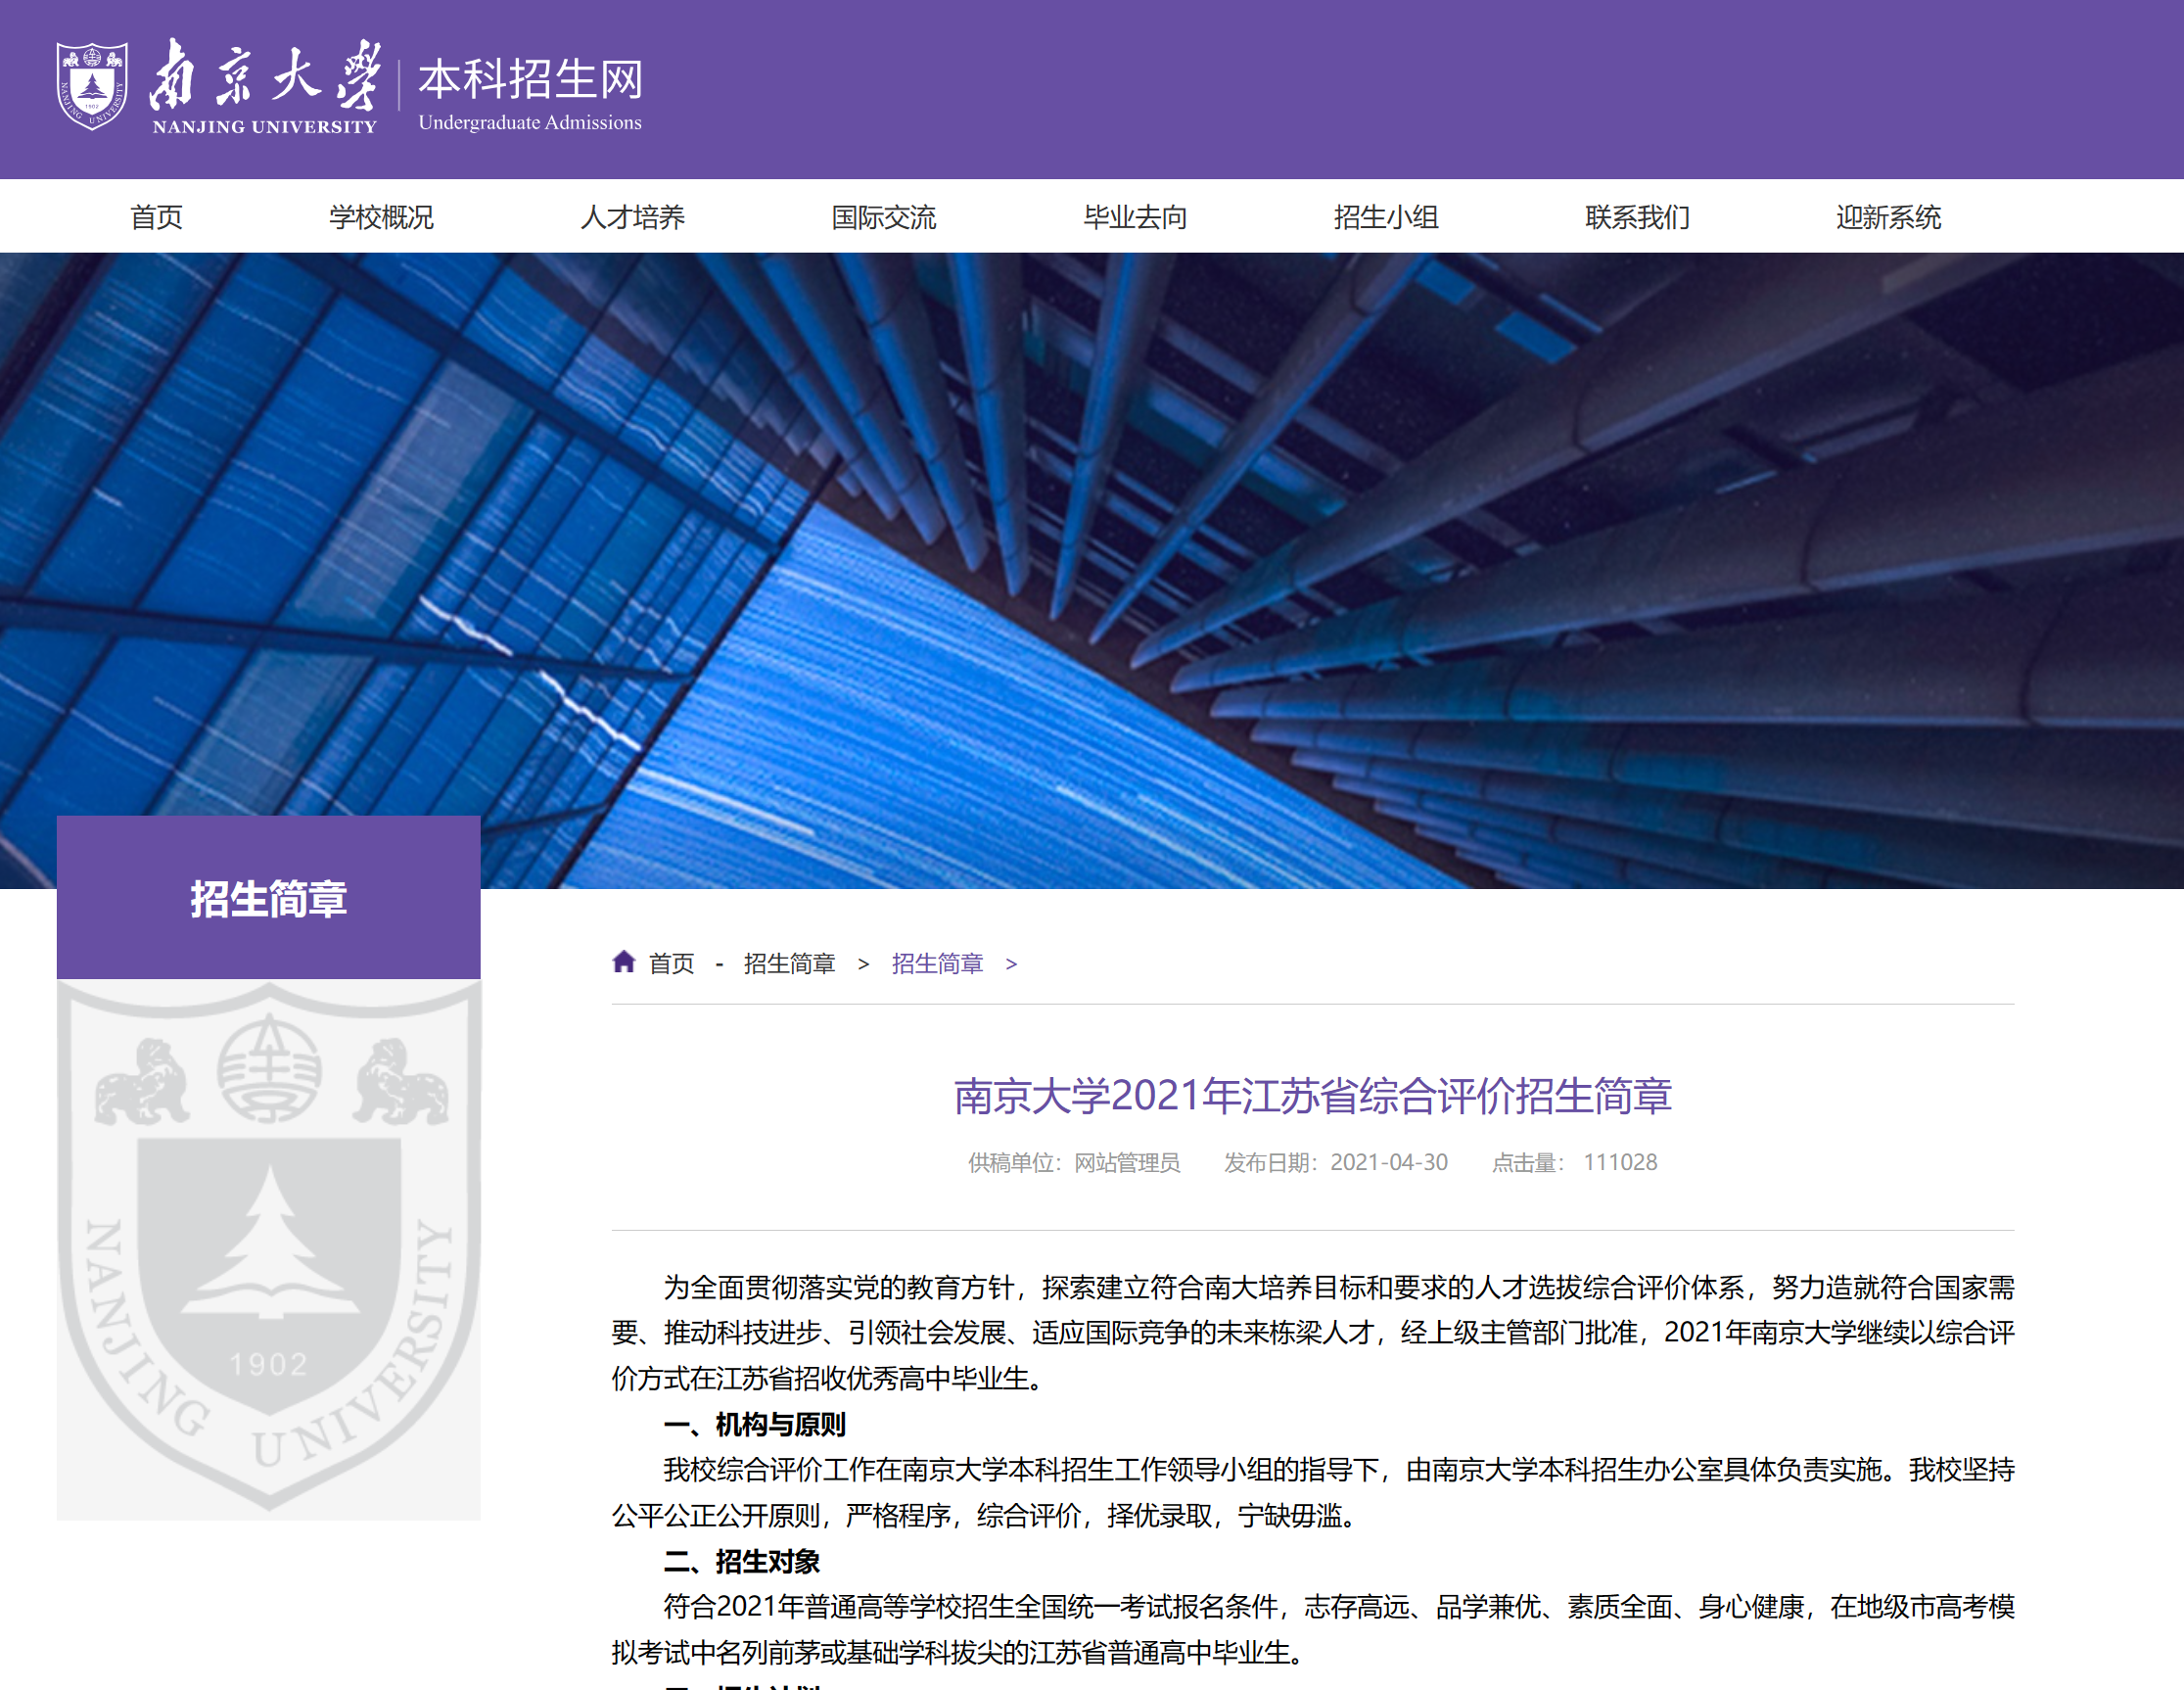Open the 学校概况 menu item

click(x=381, y=217)
